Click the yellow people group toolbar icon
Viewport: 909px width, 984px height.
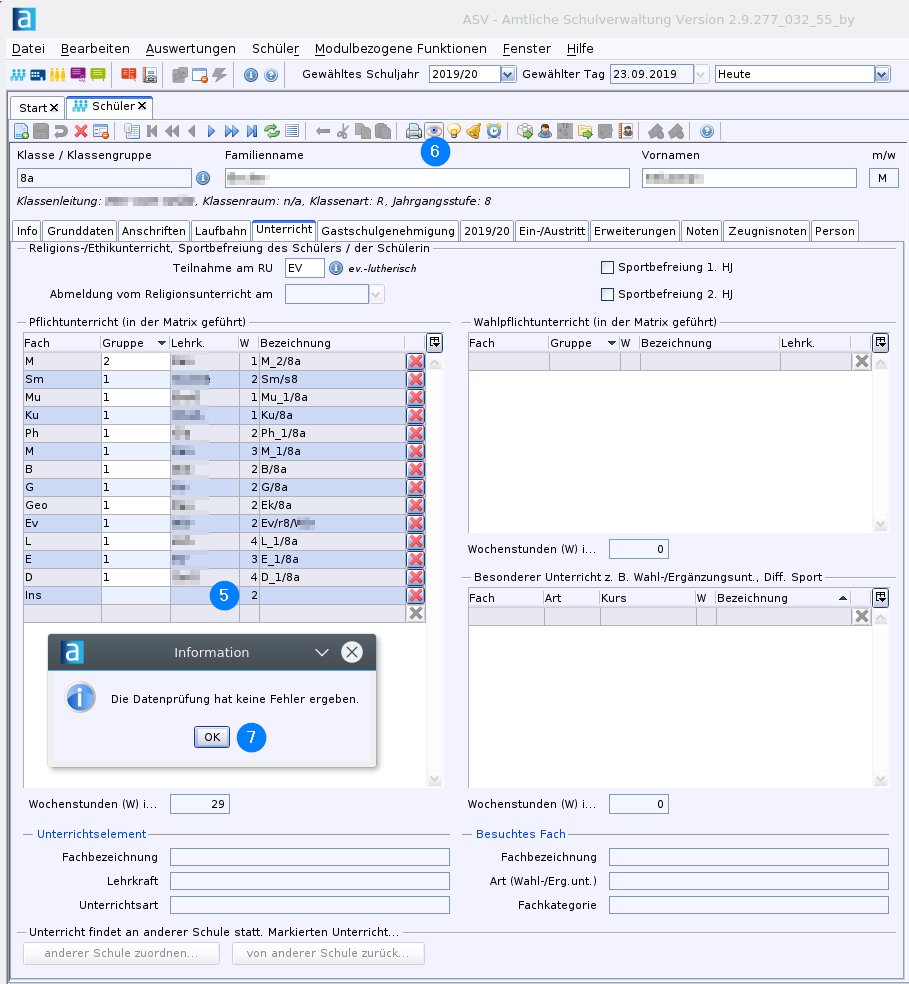(58, 75)
